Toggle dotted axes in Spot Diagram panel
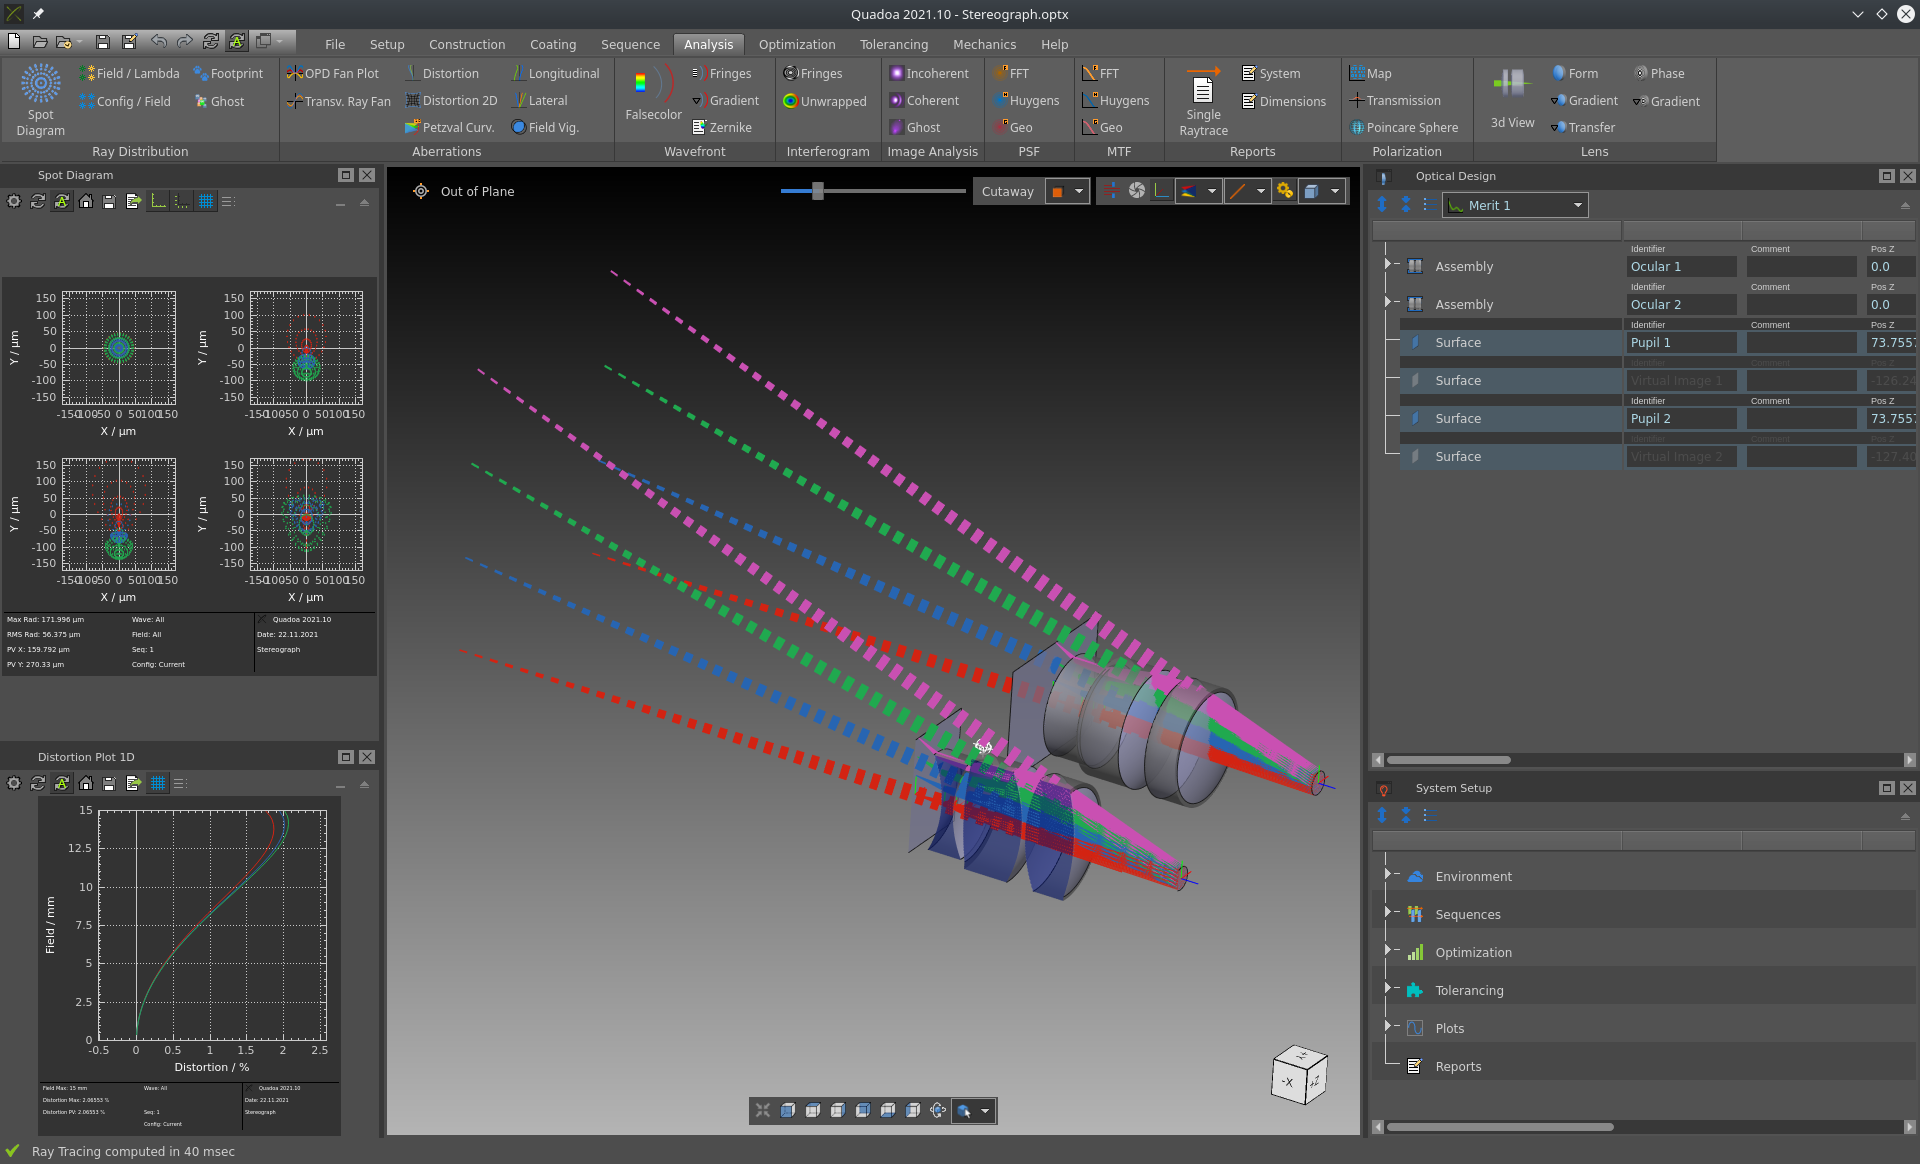The image size is (1920, 1164). (x=182, y=201)
